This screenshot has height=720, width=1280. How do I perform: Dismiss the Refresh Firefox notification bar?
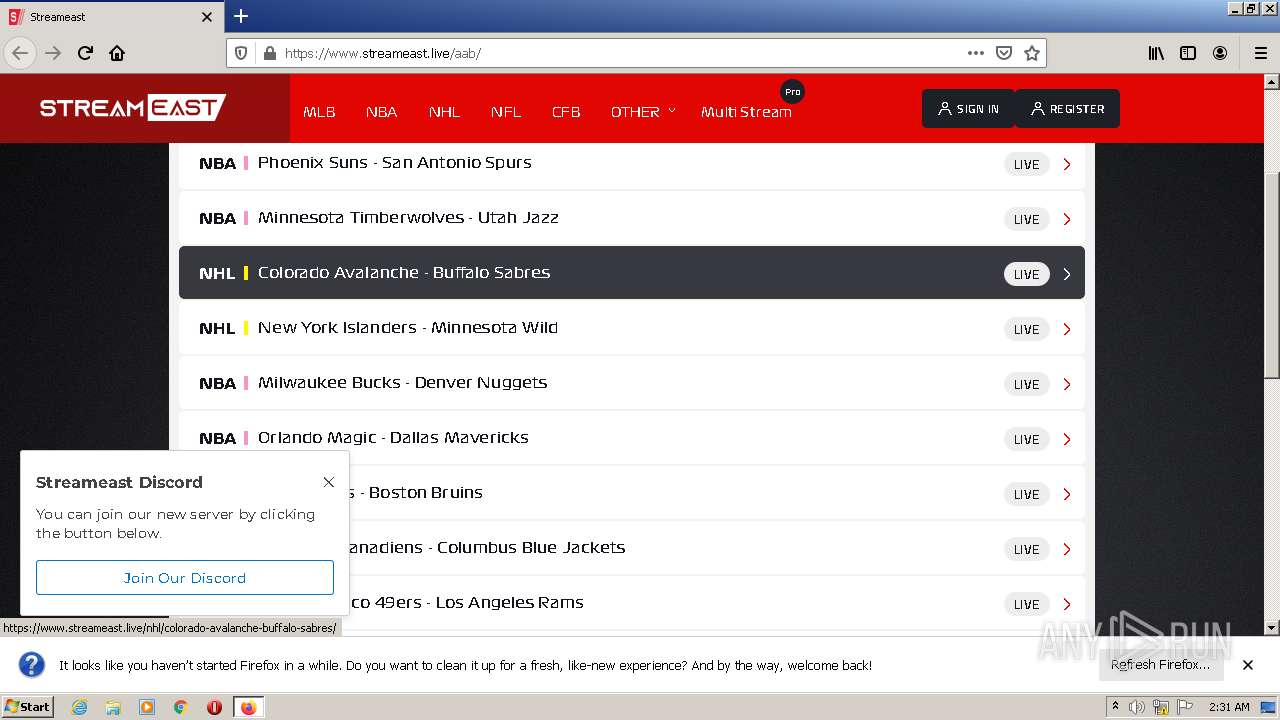point(1247,665)
